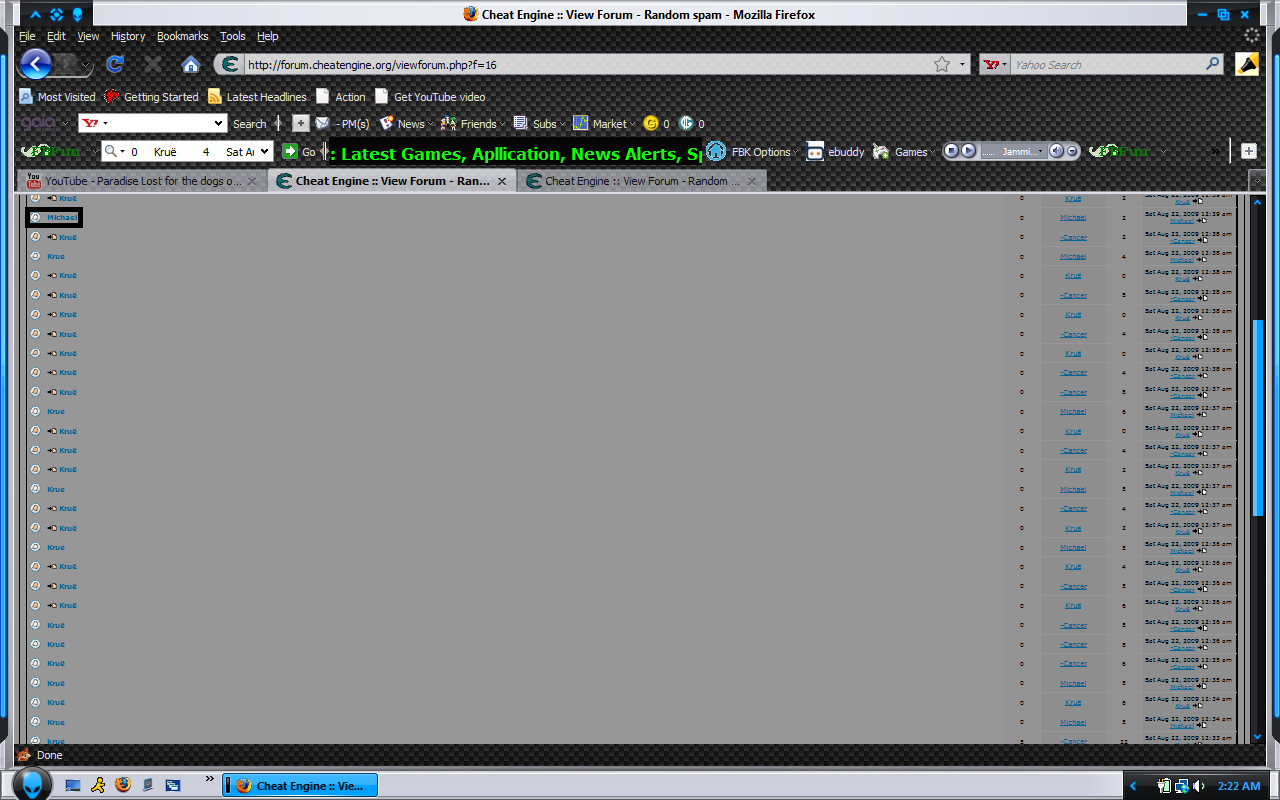Go to the Firefox home page icon
Image resolution: width=1280 pixels, height=800 pixels.
click(190, 65)
